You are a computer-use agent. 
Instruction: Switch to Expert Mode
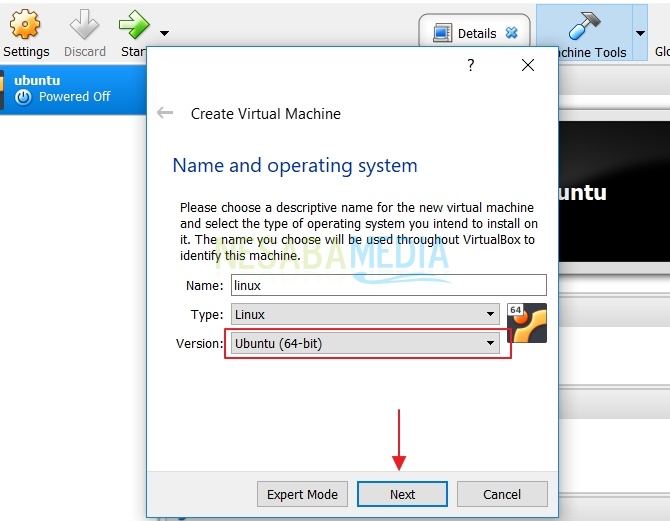point(302,494)
